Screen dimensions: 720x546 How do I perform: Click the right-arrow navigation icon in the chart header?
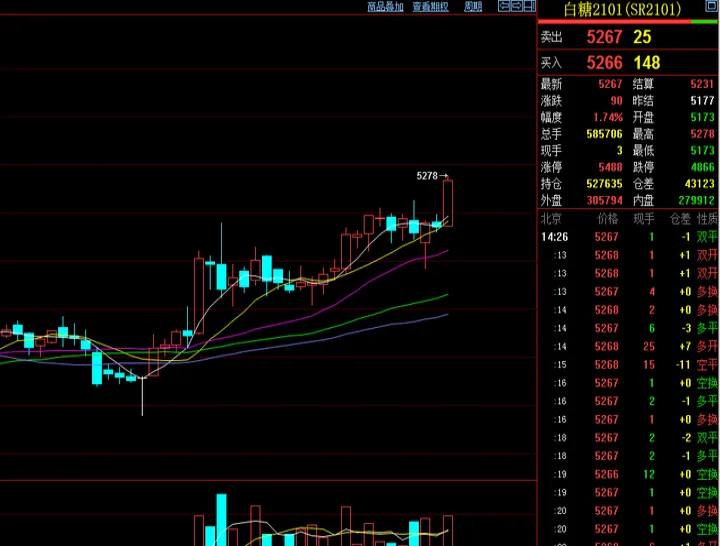tap(516, 6)
